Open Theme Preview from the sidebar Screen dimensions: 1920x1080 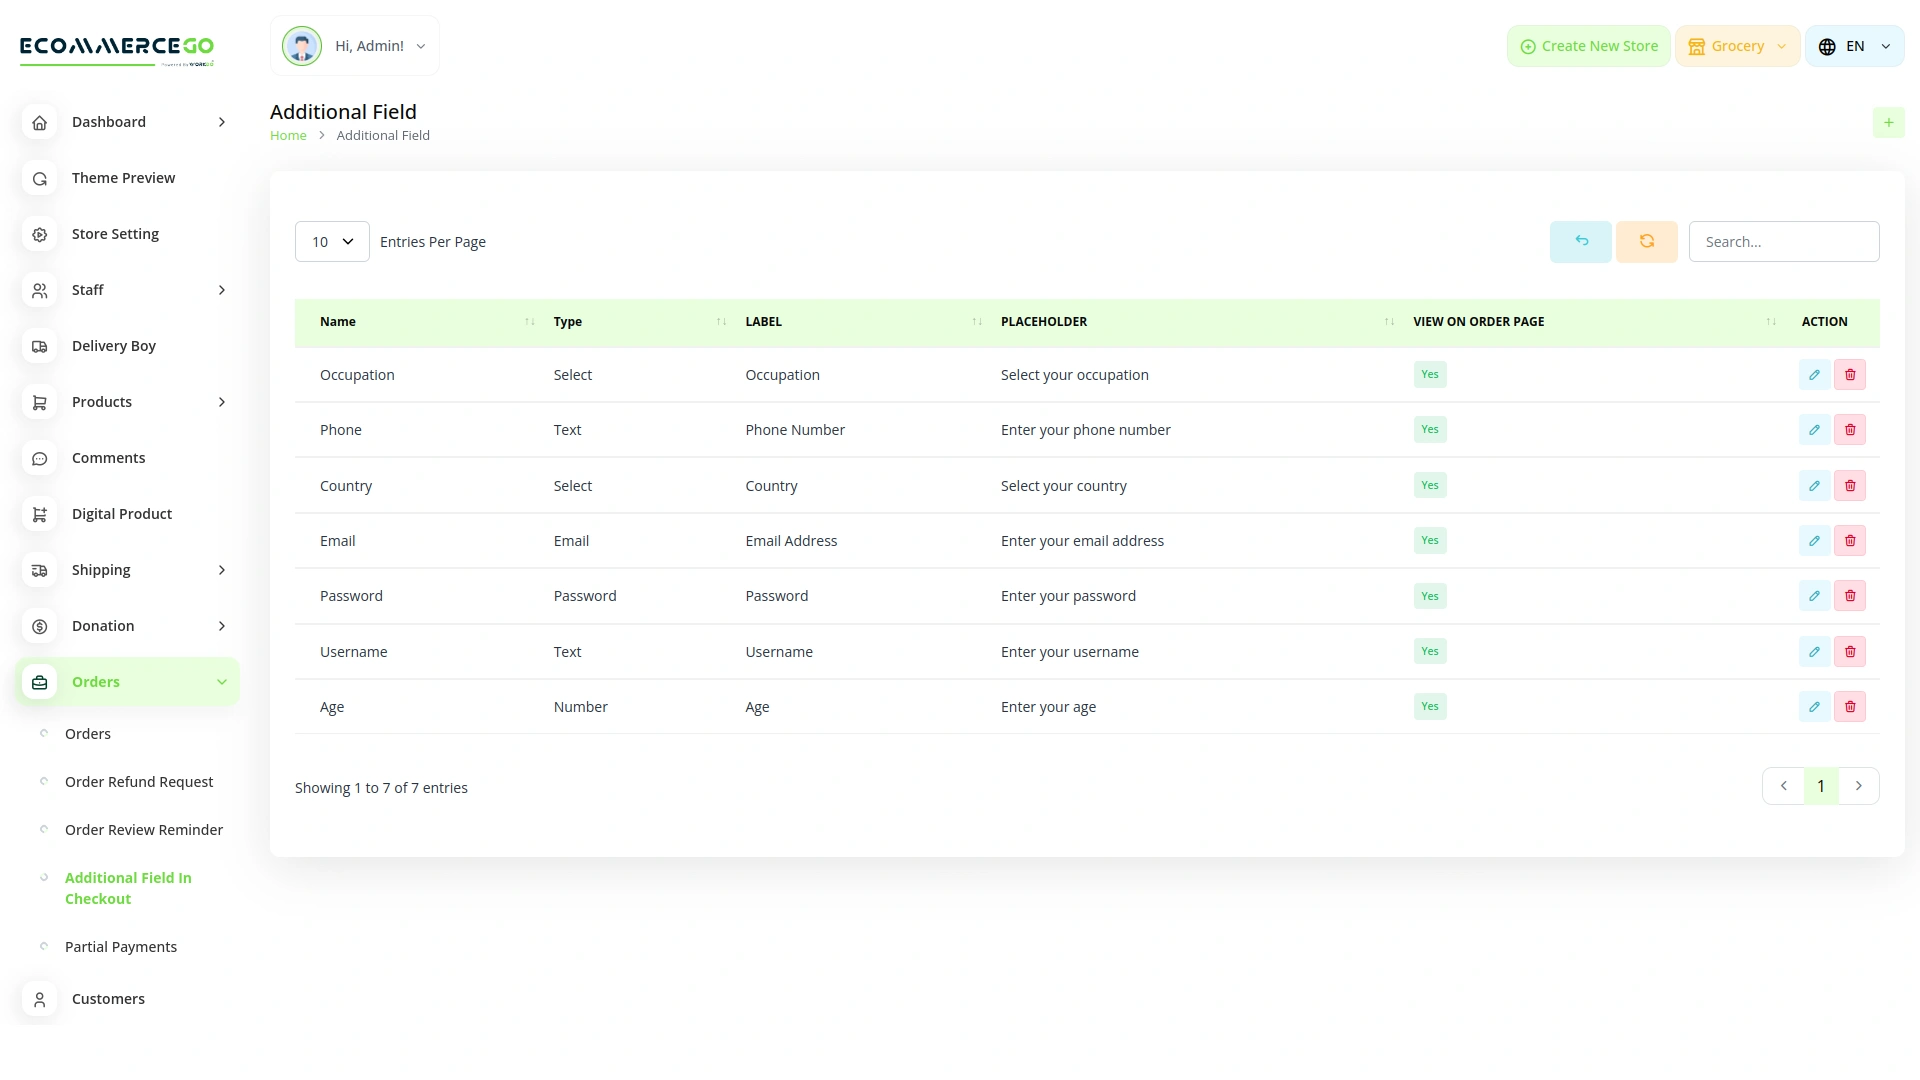[x=123, y=177]
